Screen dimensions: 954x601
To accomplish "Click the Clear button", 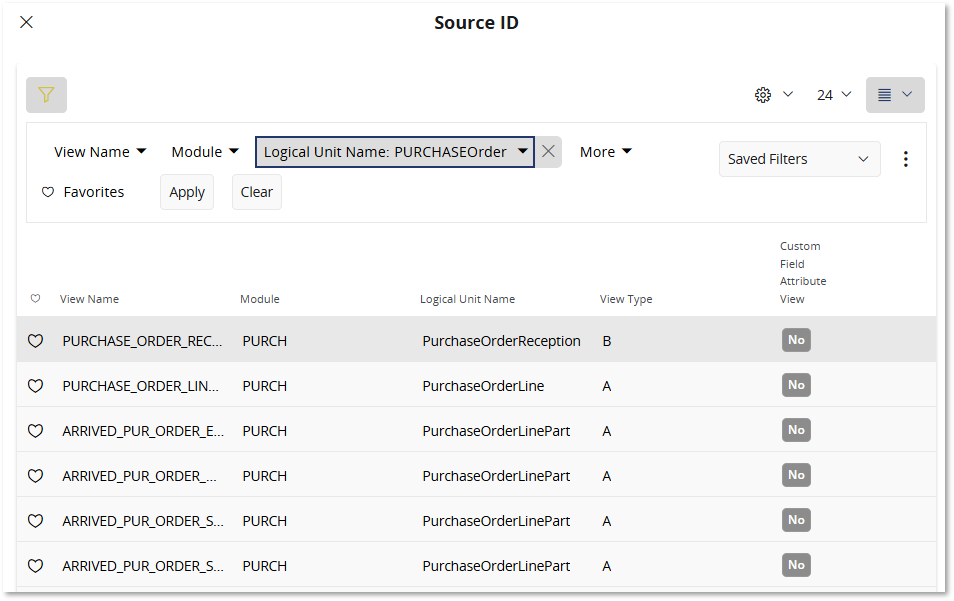I will (x=257, y=192).
